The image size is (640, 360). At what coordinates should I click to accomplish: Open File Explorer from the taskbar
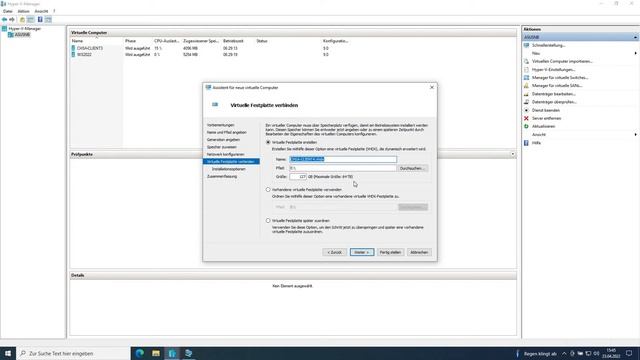pyautogui.click(x=156, y=353)
